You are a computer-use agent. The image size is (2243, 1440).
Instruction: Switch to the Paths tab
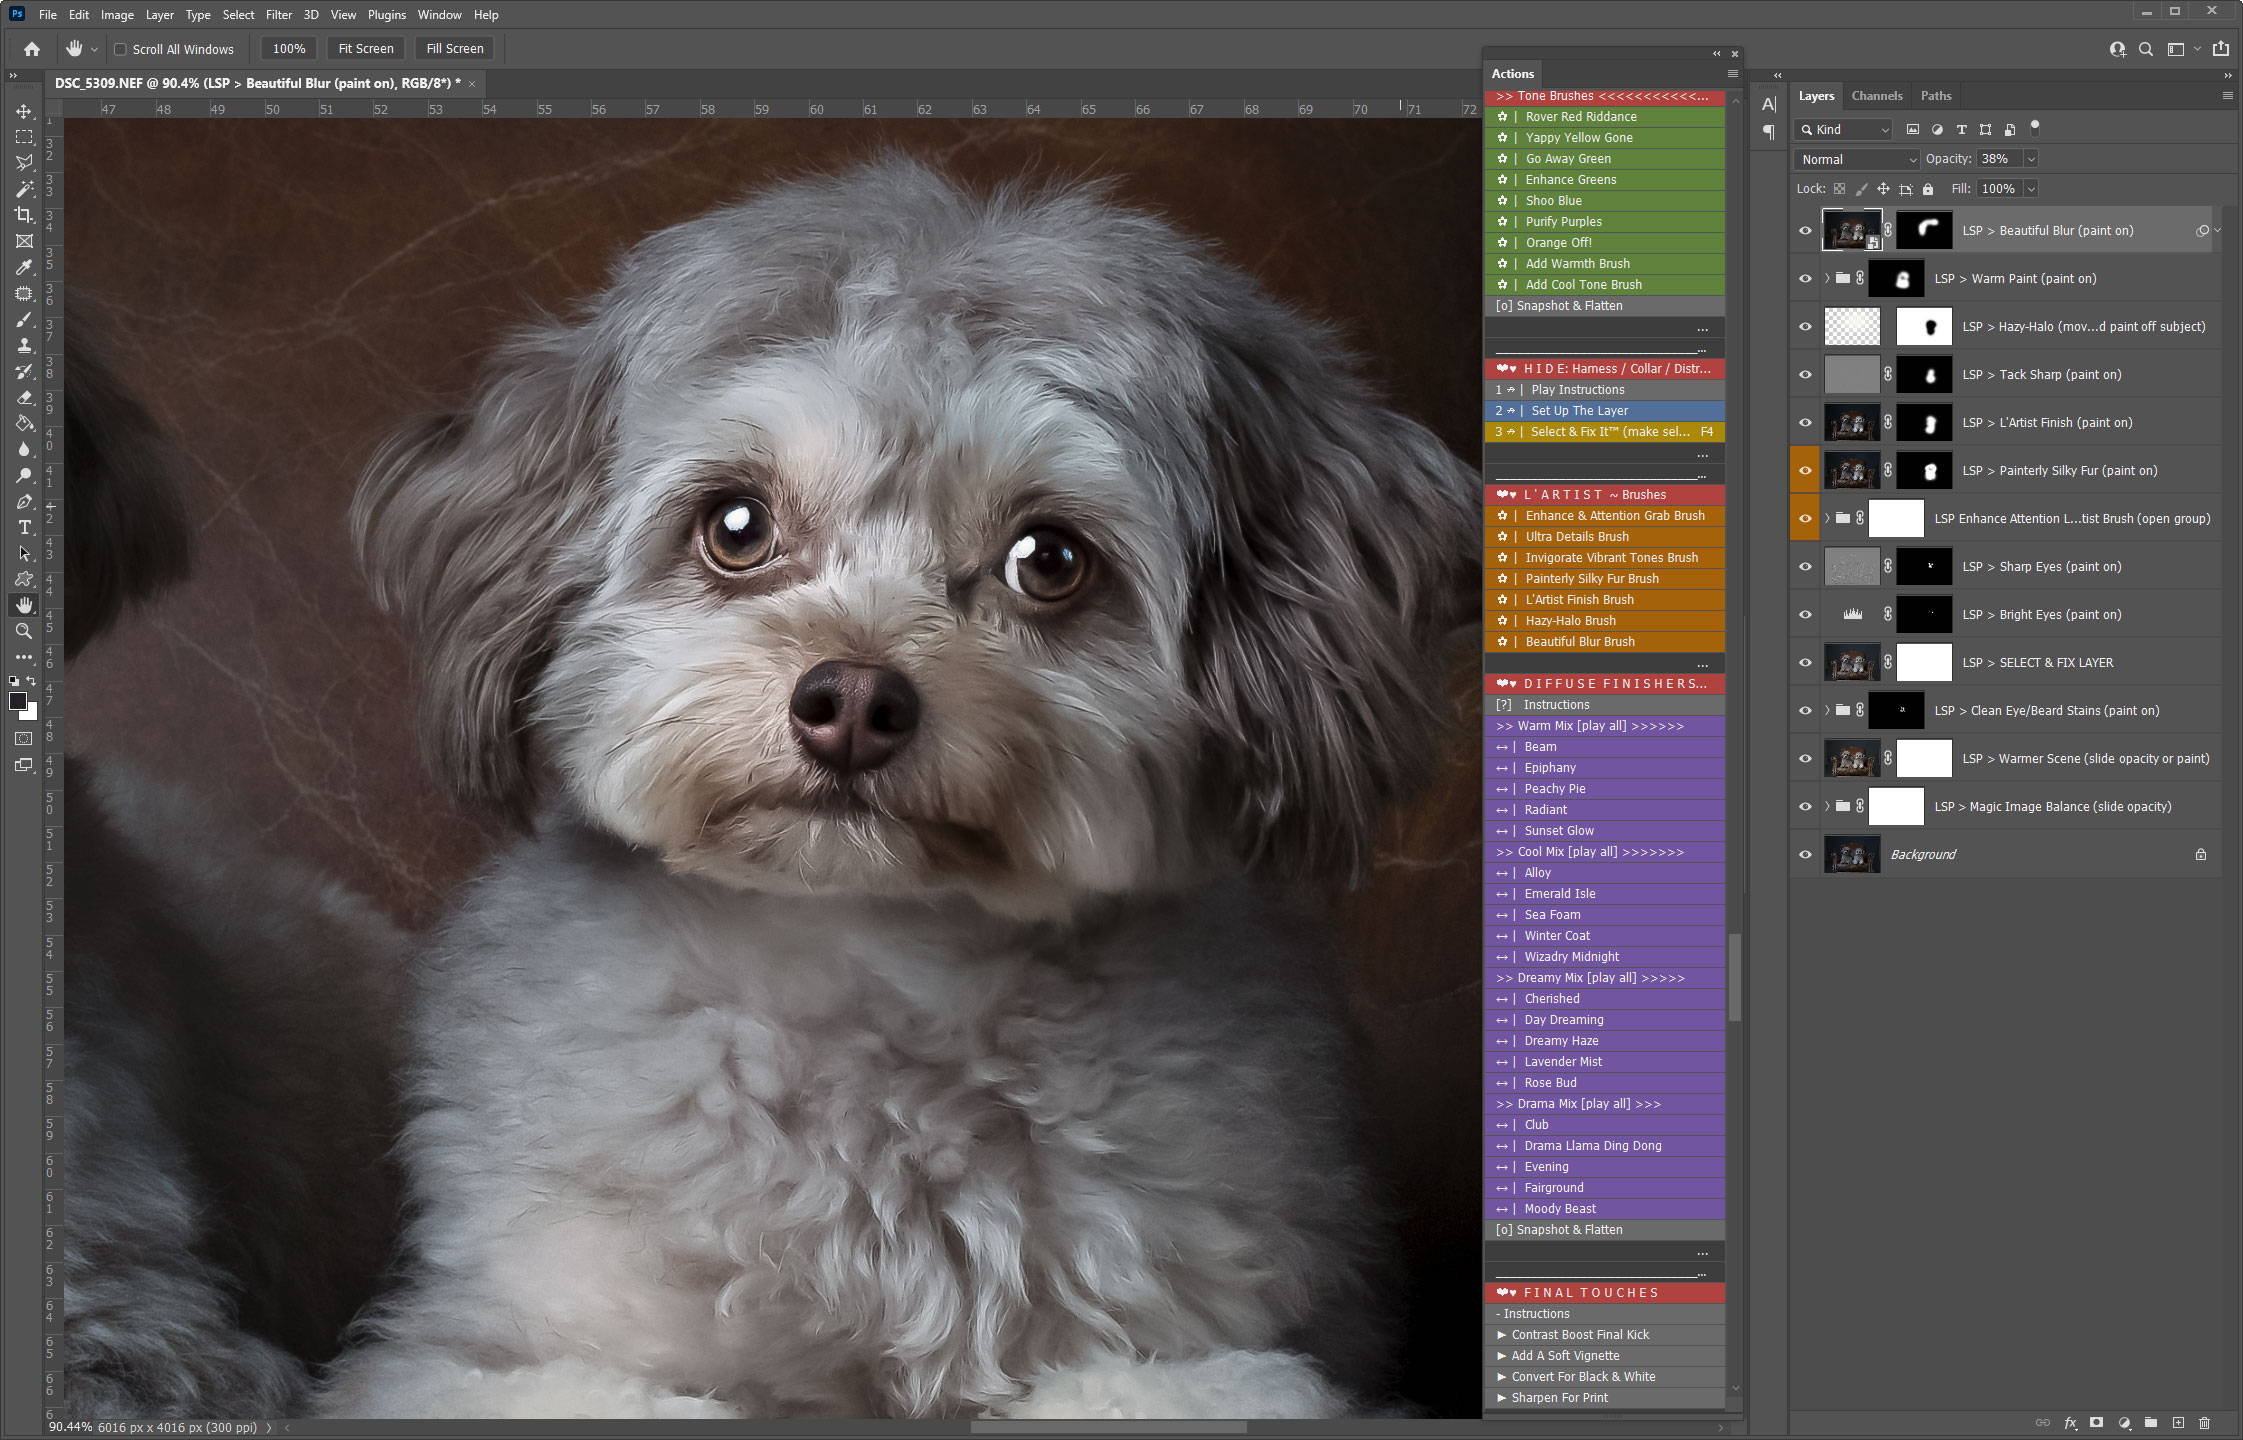click(1936, 96)
